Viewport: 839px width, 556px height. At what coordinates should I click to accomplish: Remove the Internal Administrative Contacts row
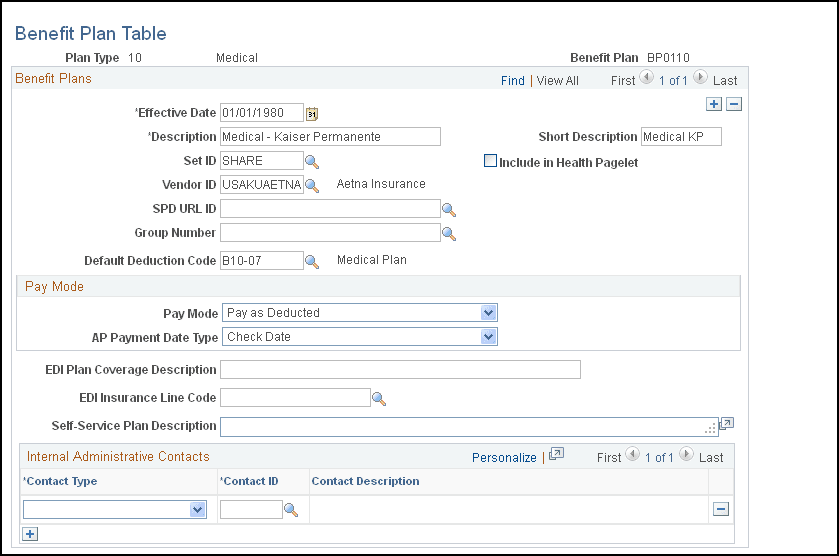click(x=721, y=509)
